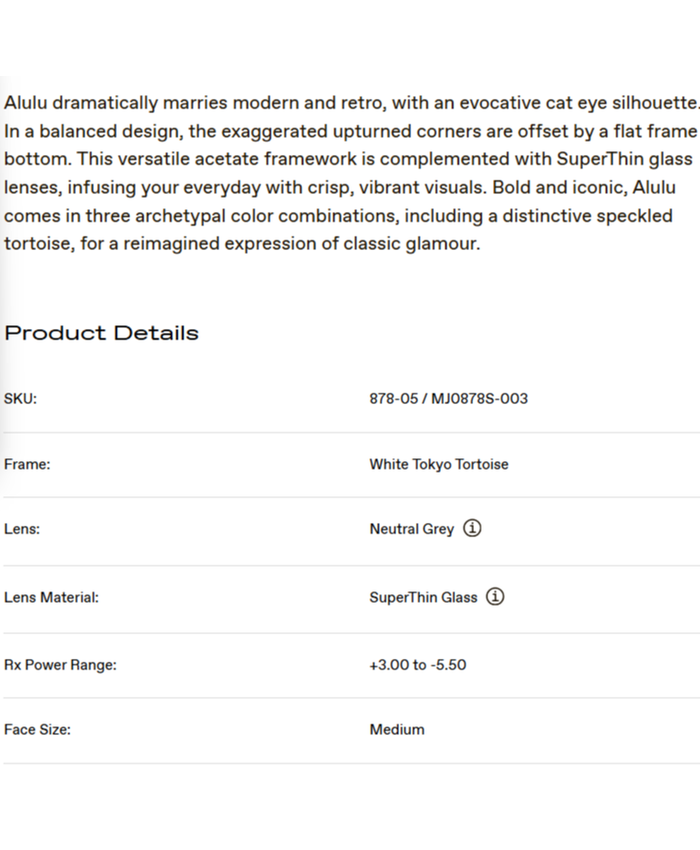Select White Tokyo Tortoise frame value

(x=438, y=464)
